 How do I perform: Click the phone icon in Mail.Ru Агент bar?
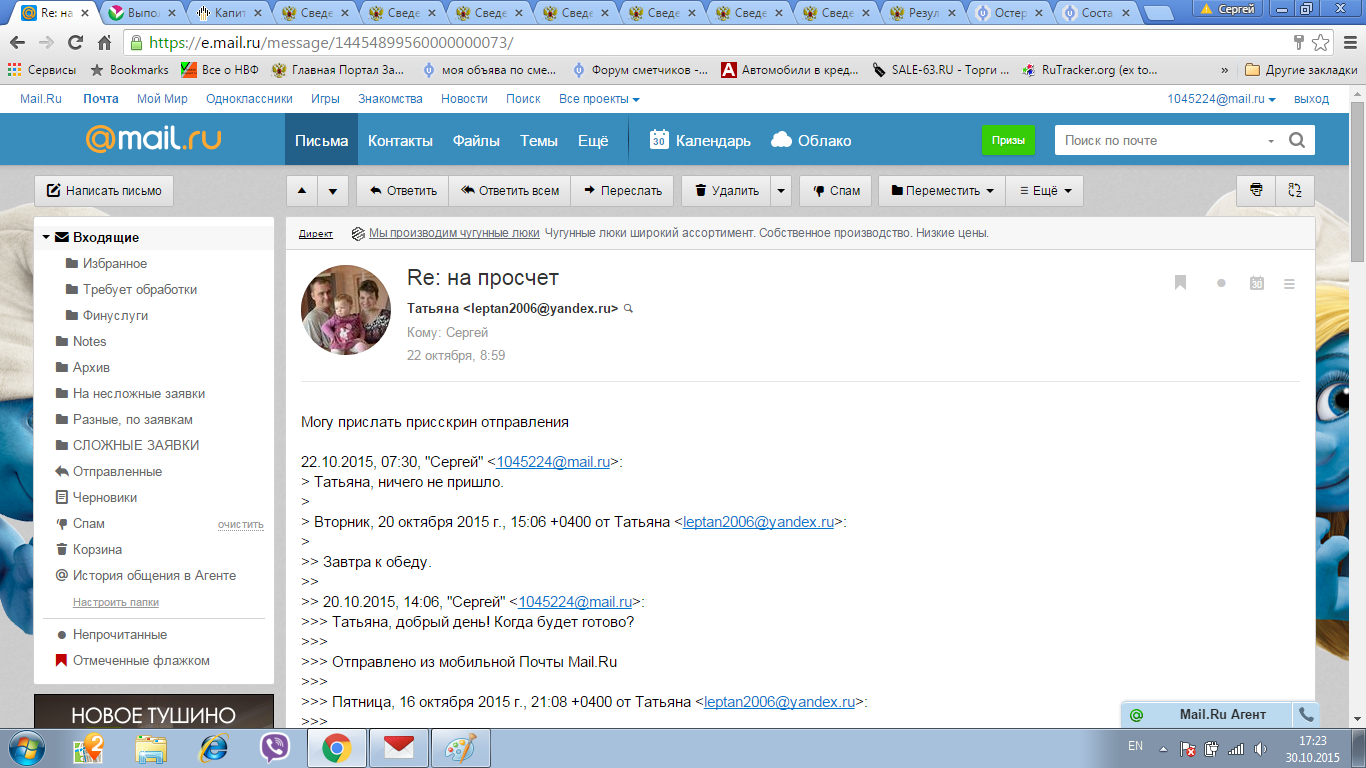tap(1305, 714)
